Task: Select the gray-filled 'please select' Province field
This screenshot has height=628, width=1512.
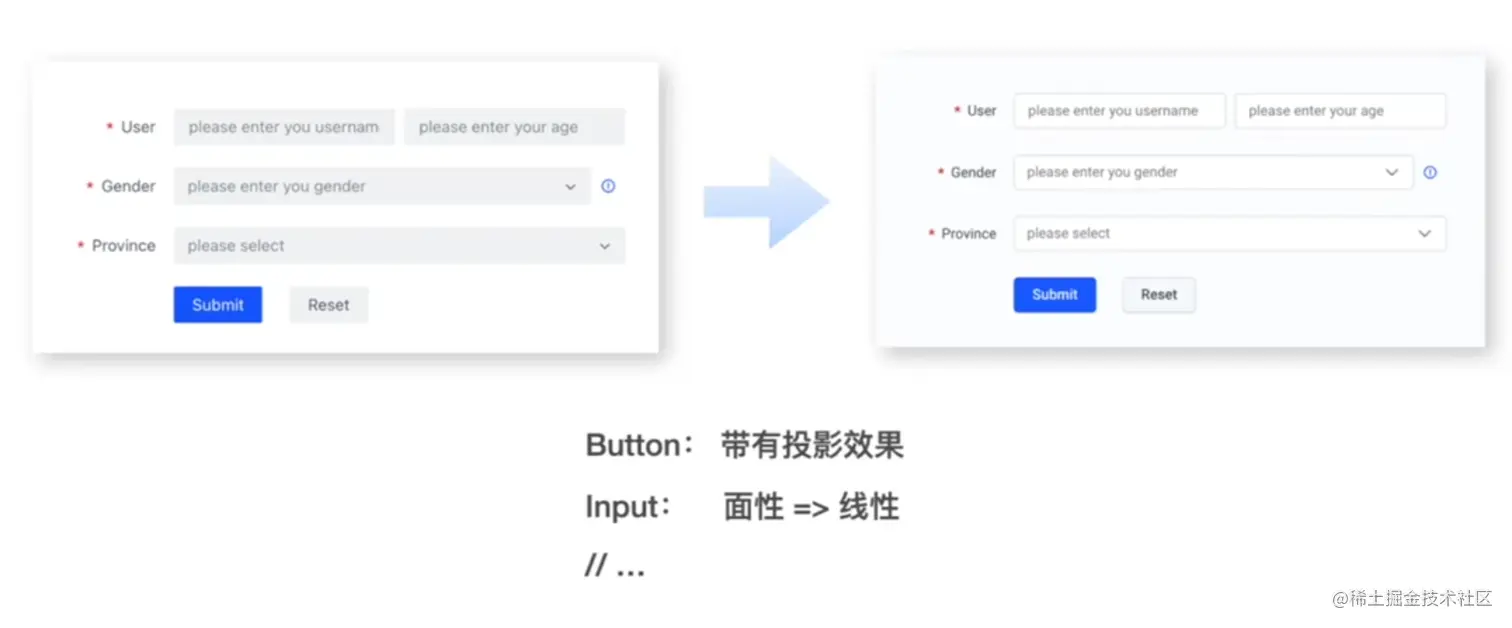Action: point(399,246)
